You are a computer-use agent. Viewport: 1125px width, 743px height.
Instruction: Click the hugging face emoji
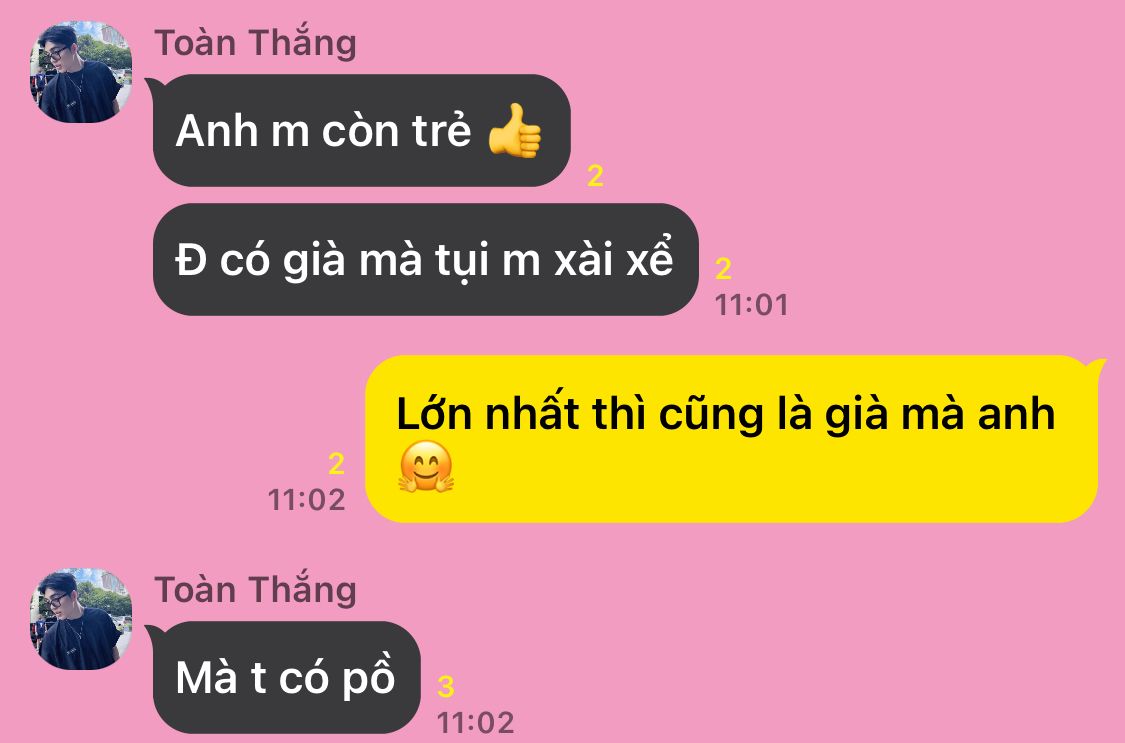[426, 467]
